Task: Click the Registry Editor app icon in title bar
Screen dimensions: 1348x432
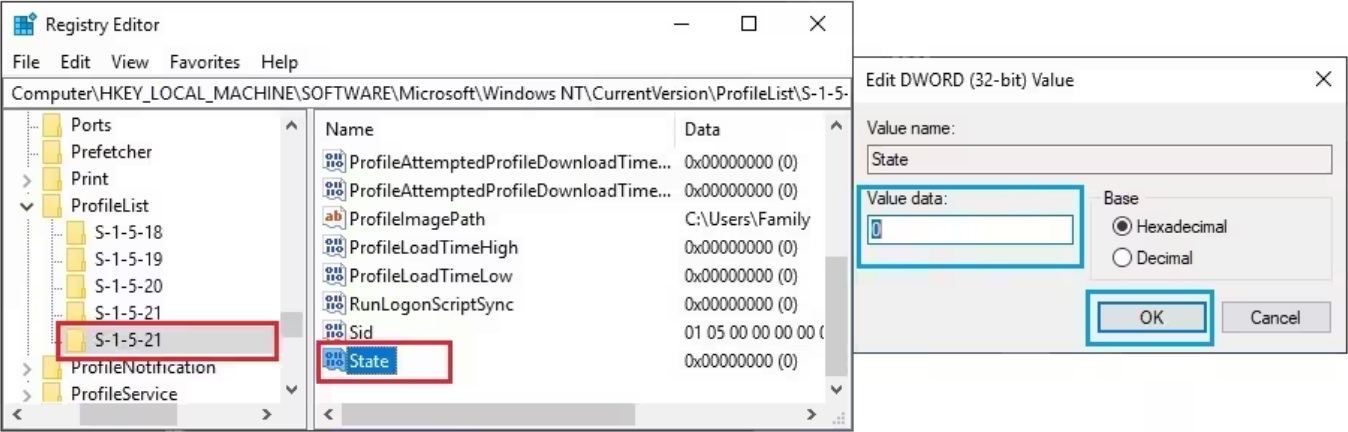Action: pyautogui.click(x=24, y=24)
